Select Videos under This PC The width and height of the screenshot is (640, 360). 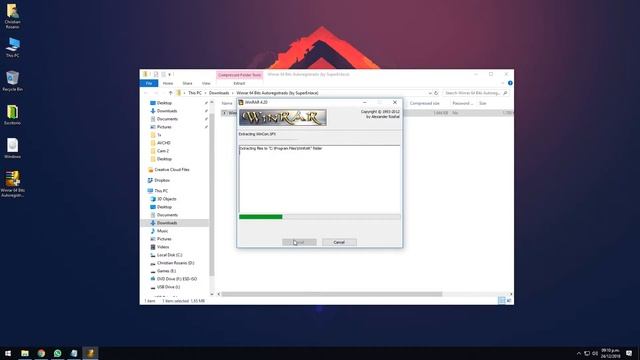(163, 247)
